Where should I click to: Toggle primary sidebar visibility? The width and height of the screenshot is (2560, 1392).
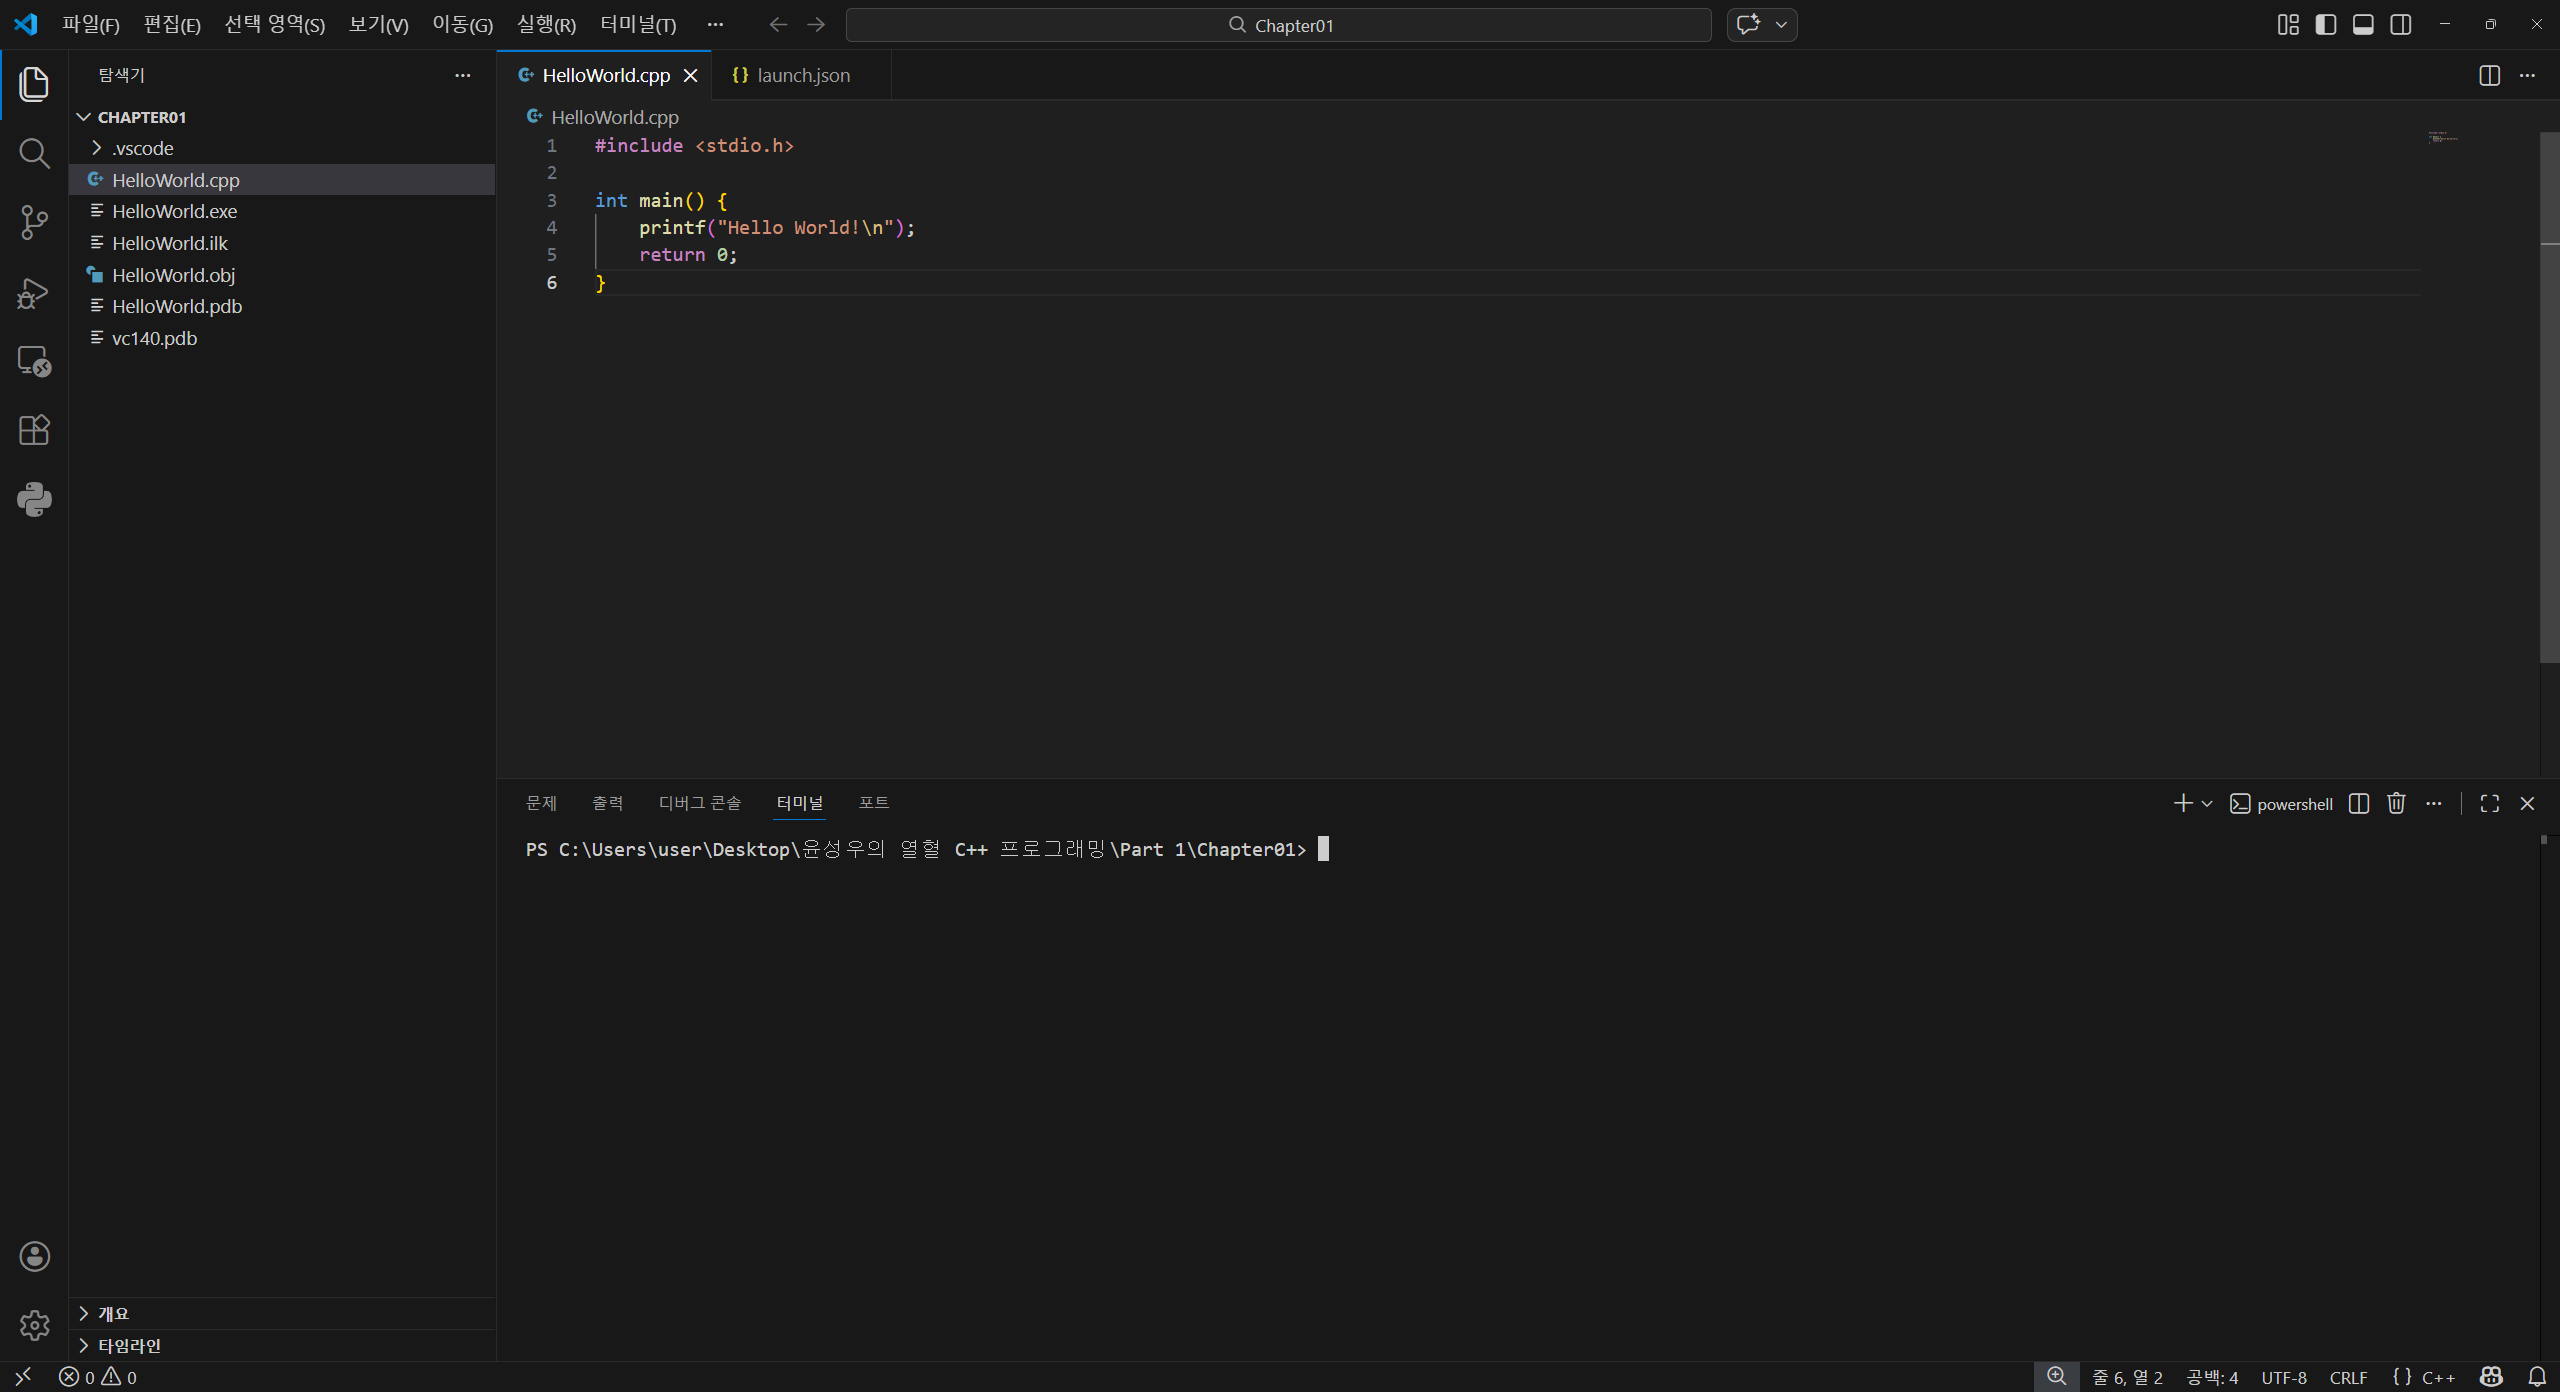tap(2326, 25)
